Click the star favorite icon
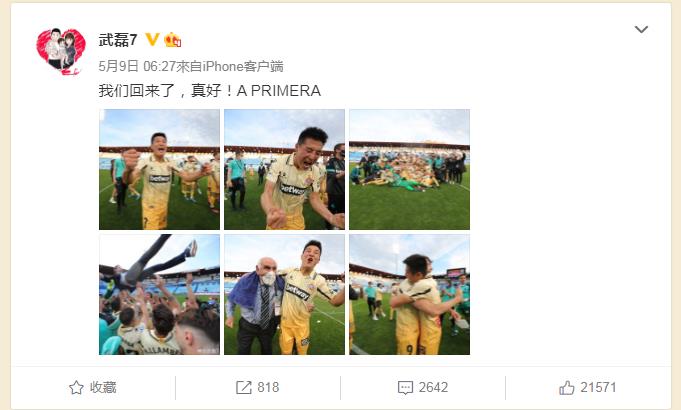681x410 pixels. (x=76, y=387)
